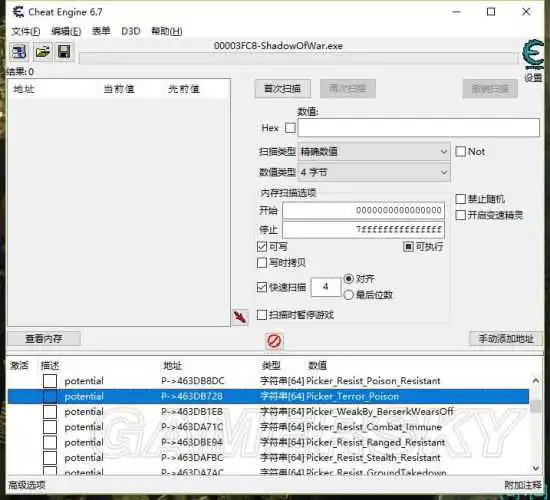Click the 激活 column header
This screenshot has height=500, width=550.
(x=19, y=366)
